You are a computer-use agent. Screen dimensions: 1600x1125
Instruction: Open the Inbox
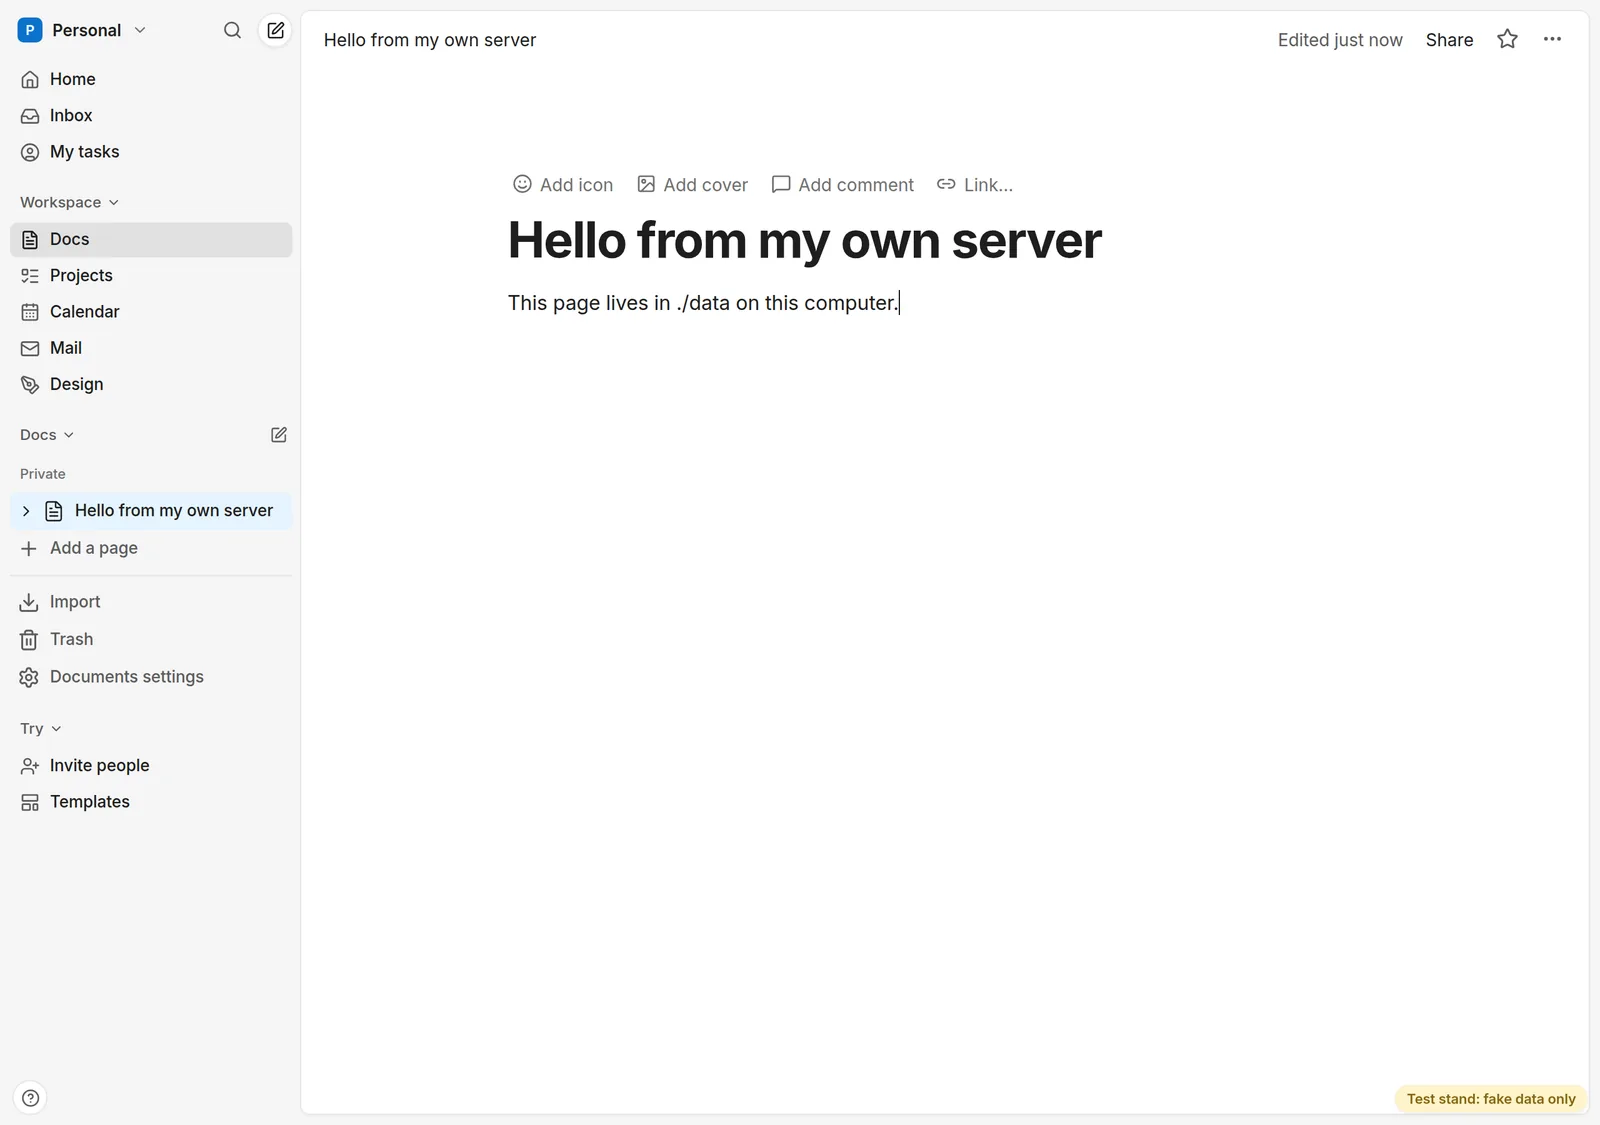click(x=151, y=116)
